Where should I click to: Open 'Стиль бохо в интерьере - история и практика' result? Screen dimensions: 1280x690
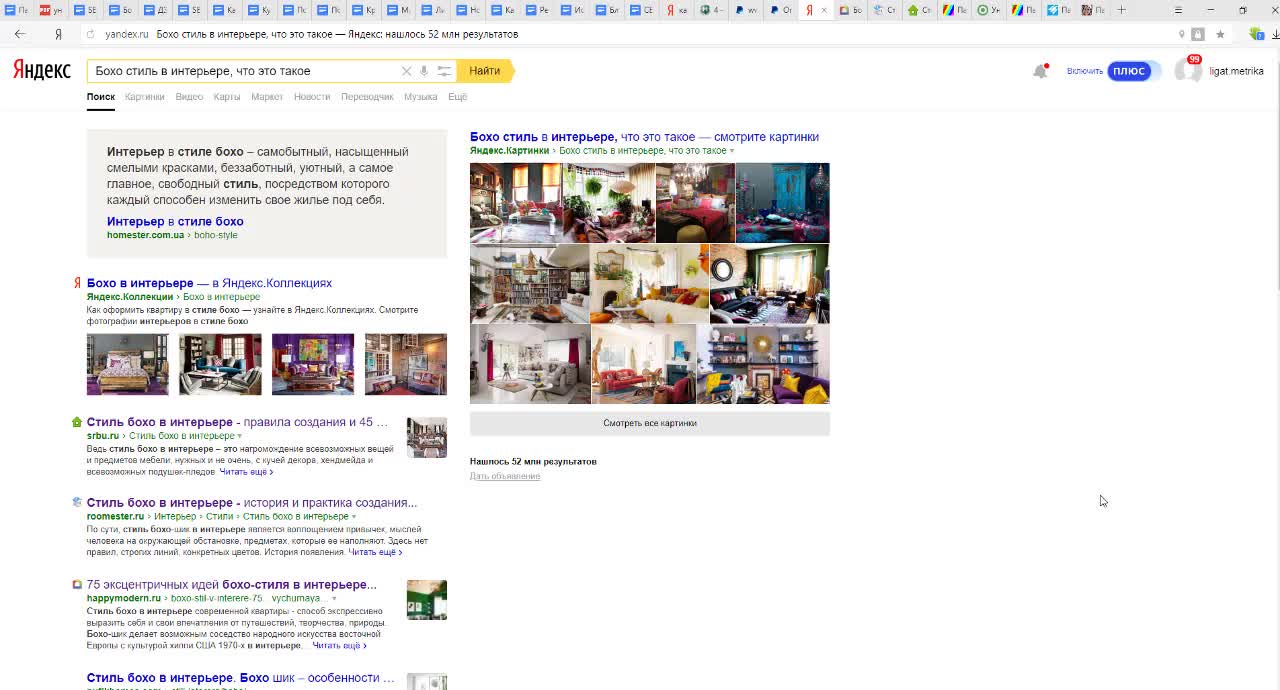(x=252, y=503)
